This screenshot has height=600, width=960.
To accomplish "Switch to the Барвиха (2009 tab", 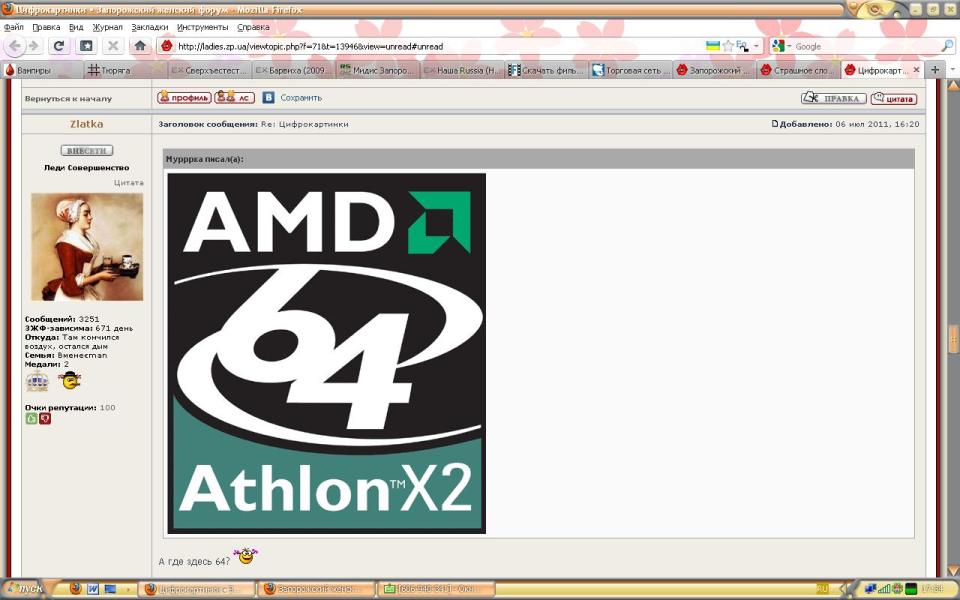I will [293, 70].
